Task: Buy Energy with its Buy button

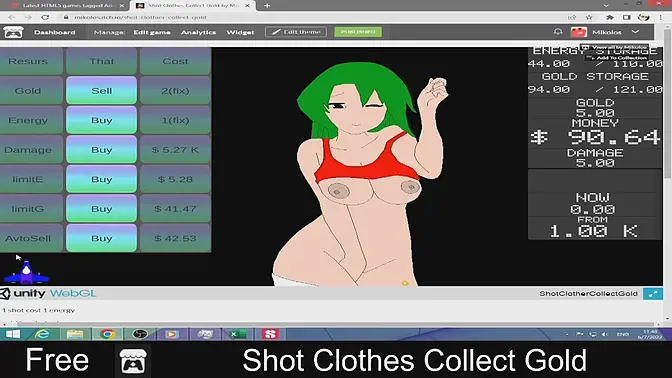Action: point(102,120)
